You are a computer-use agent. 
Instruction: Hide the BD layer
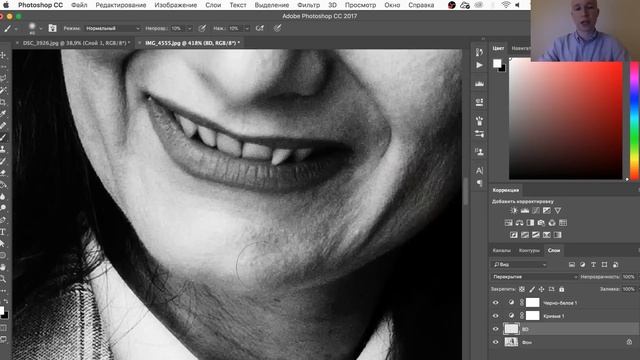point(496,329)
